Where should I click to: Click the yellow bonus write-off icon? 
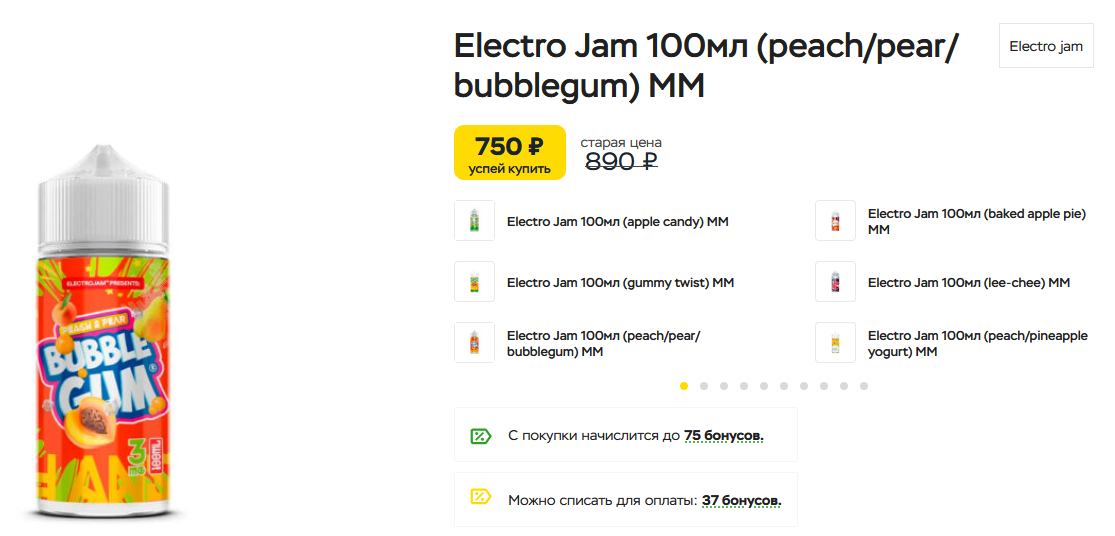tap(481, 498)
